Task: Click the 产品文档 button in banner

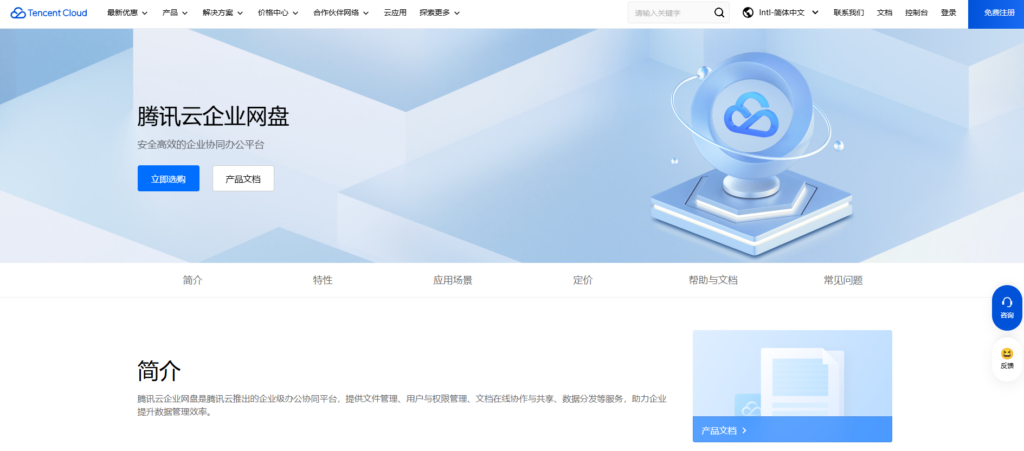Action: (243, 178)
